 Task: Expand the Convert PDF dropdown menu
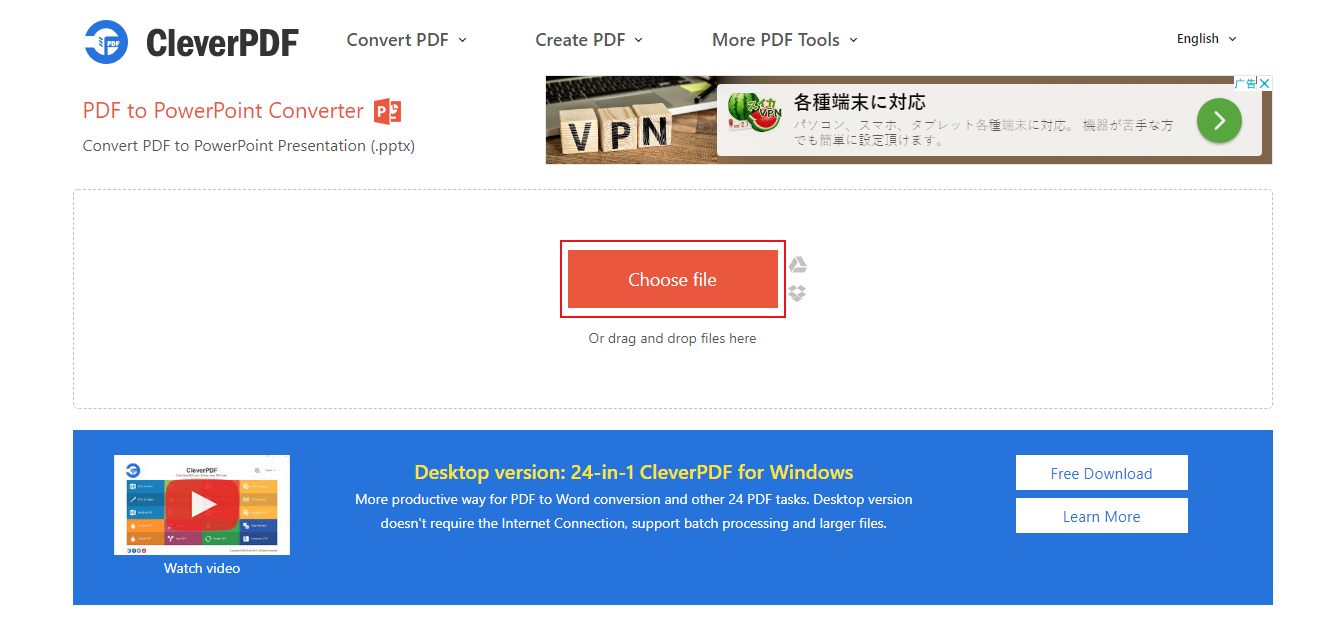pos(407,40)
